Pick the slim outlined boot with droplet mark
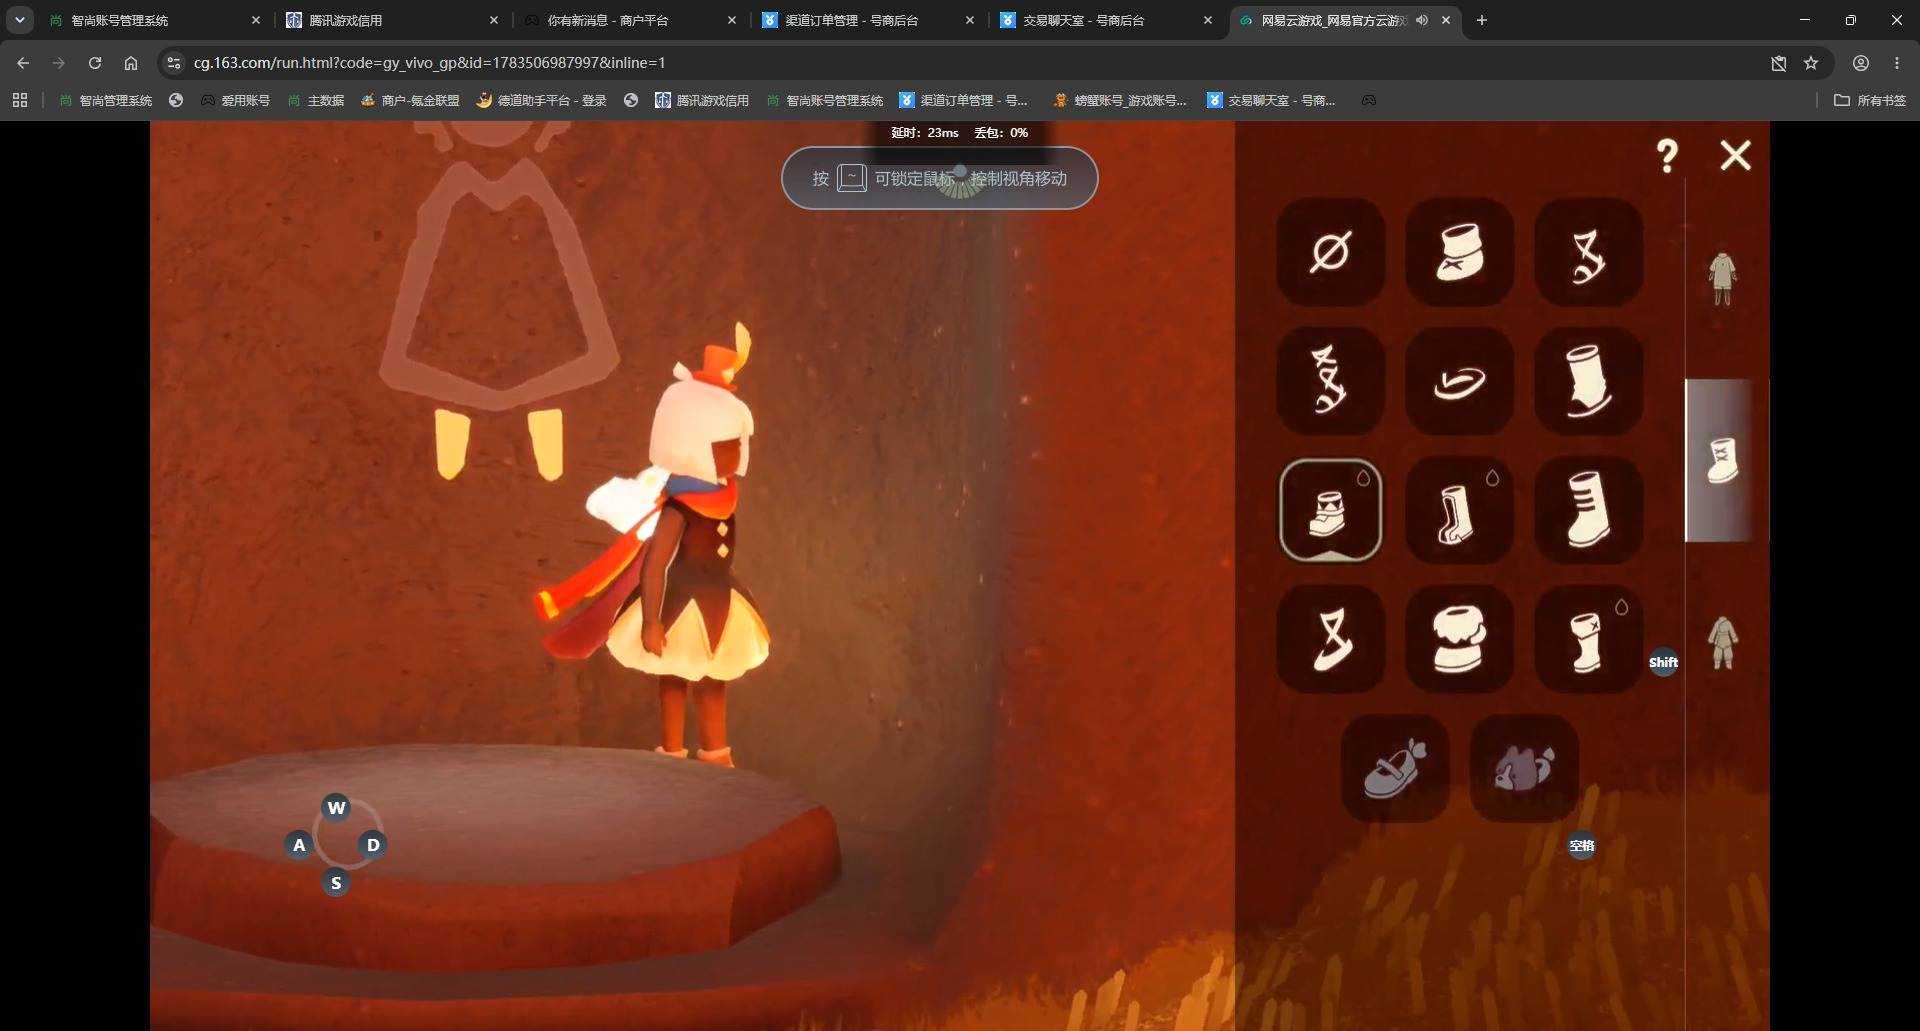The height and width of the screenshot is (1031, 1920). pos(1459,510)
